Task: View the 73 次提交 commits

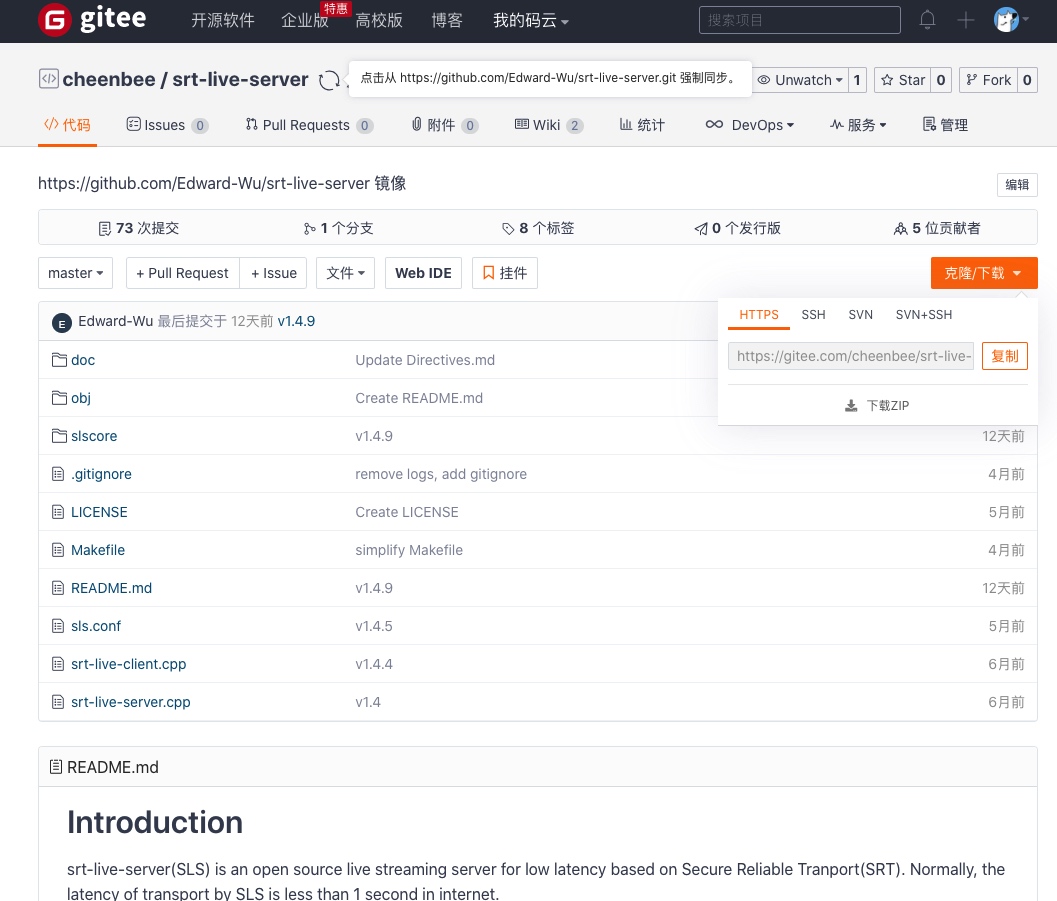Action: (x=139, y=228)
